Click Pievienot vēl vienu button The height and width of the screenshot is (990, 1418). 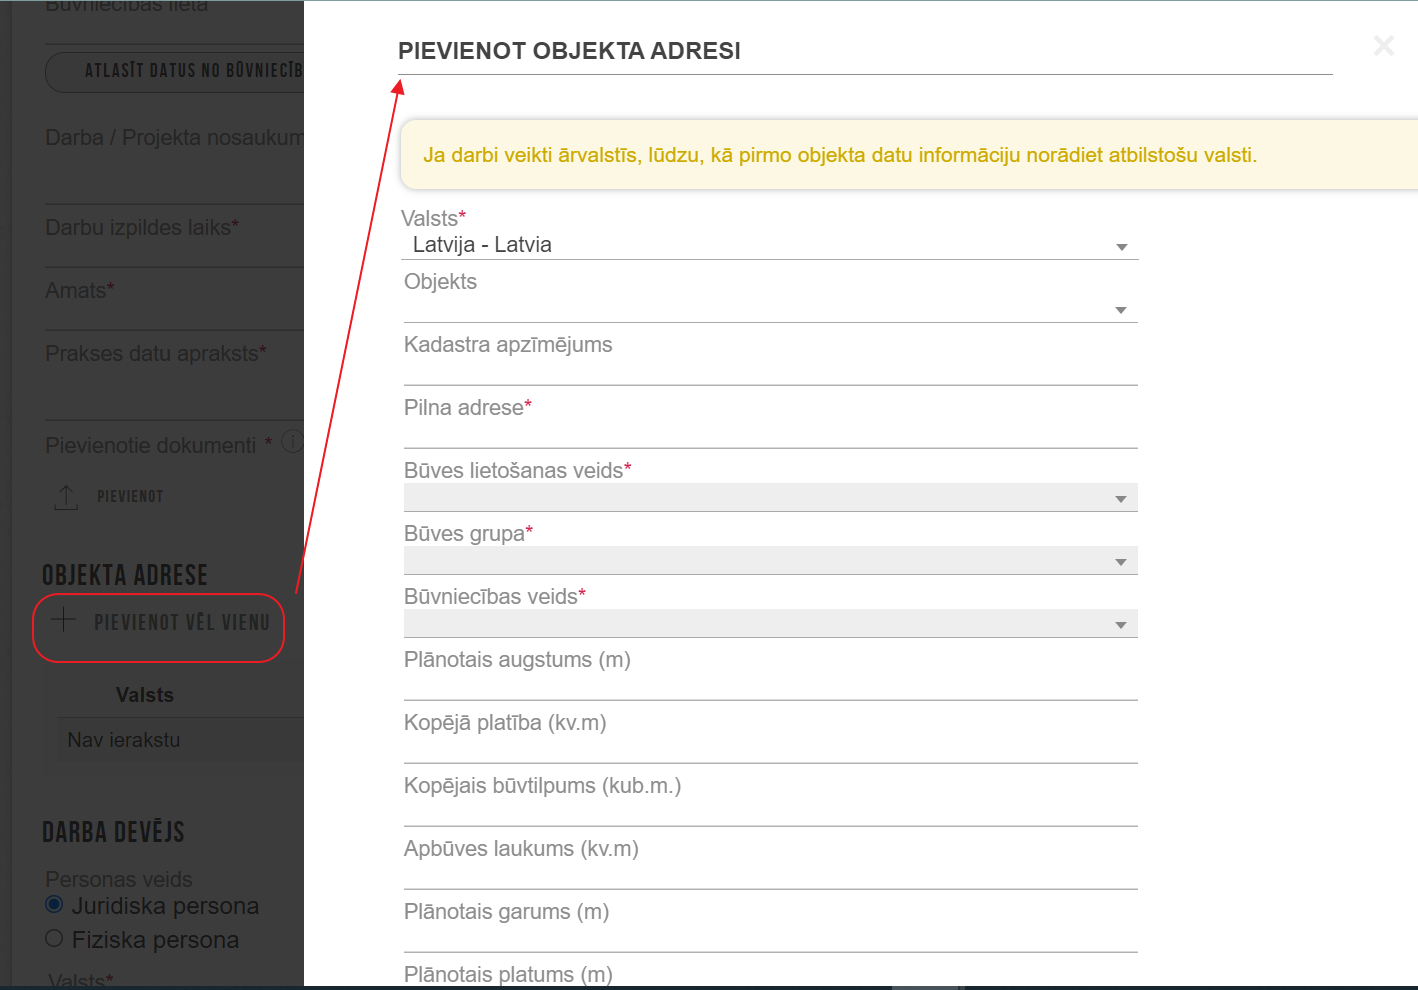click(x=160, y=623)
